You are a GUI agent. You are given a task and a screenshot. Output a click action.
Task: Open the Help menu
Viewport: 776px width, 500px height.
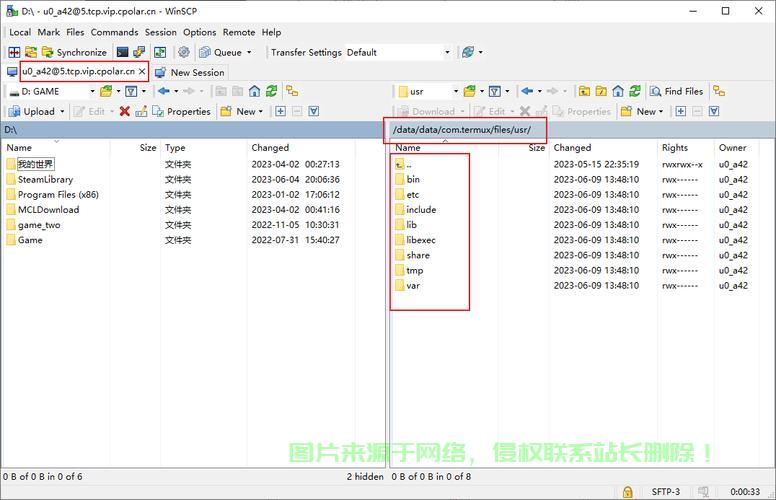click(x=271, y=32)
